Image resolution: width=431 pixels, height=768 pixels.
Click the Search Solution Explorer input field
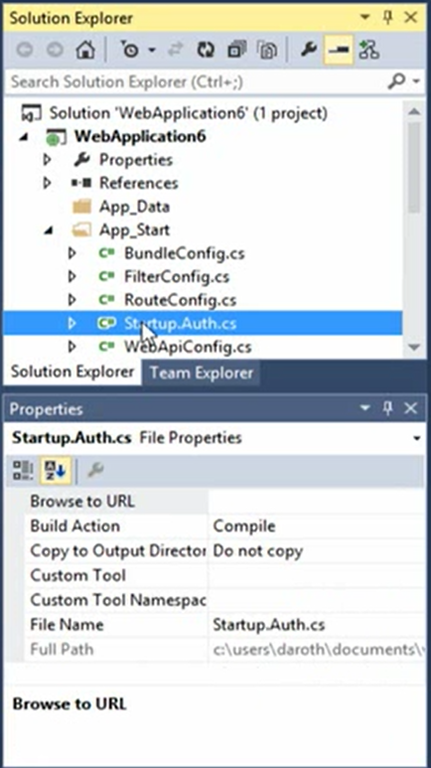pyautogui.click(x=197, y=81)
